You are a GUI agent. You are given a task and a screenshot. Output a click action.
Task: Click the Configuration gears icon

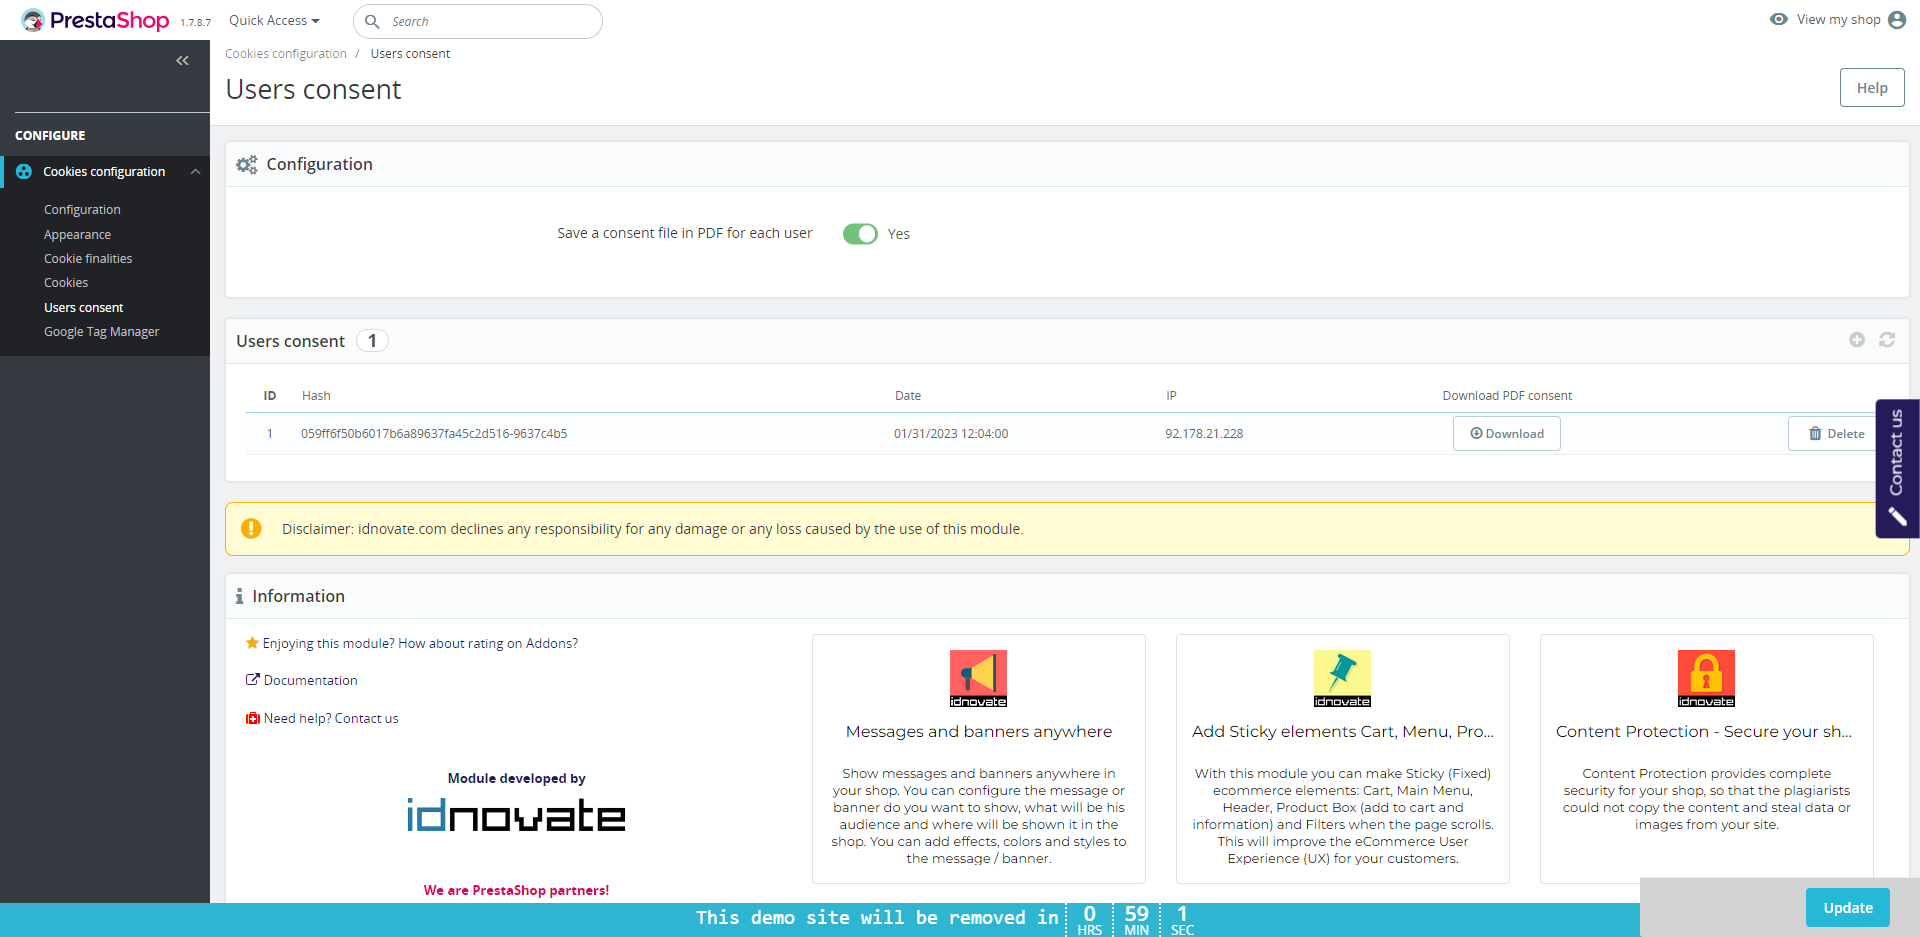point(247,164)
